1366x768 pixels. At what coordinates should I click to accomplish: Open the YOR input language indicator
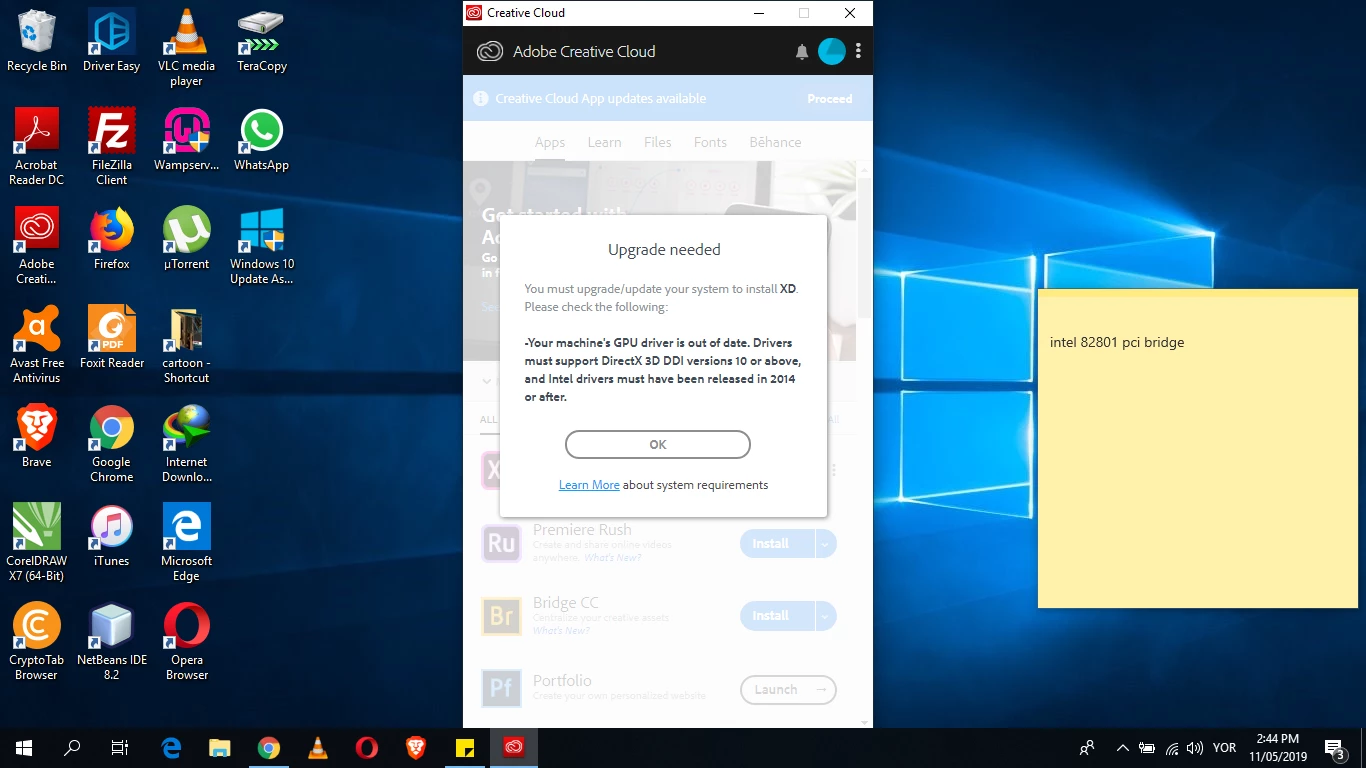pos(1224,748)
